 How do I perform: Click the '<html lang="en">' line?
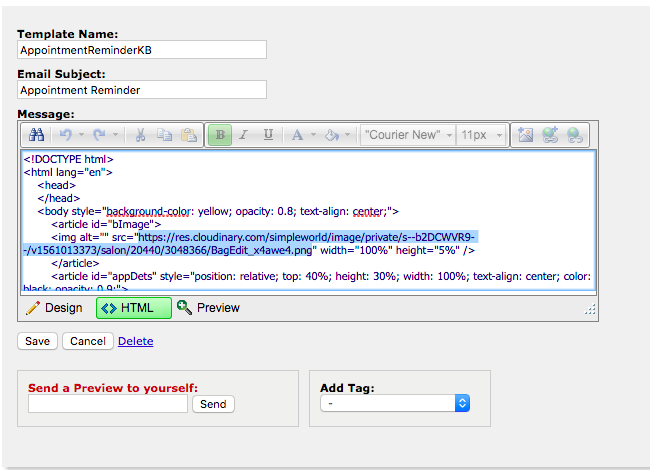tap(68, 172)
